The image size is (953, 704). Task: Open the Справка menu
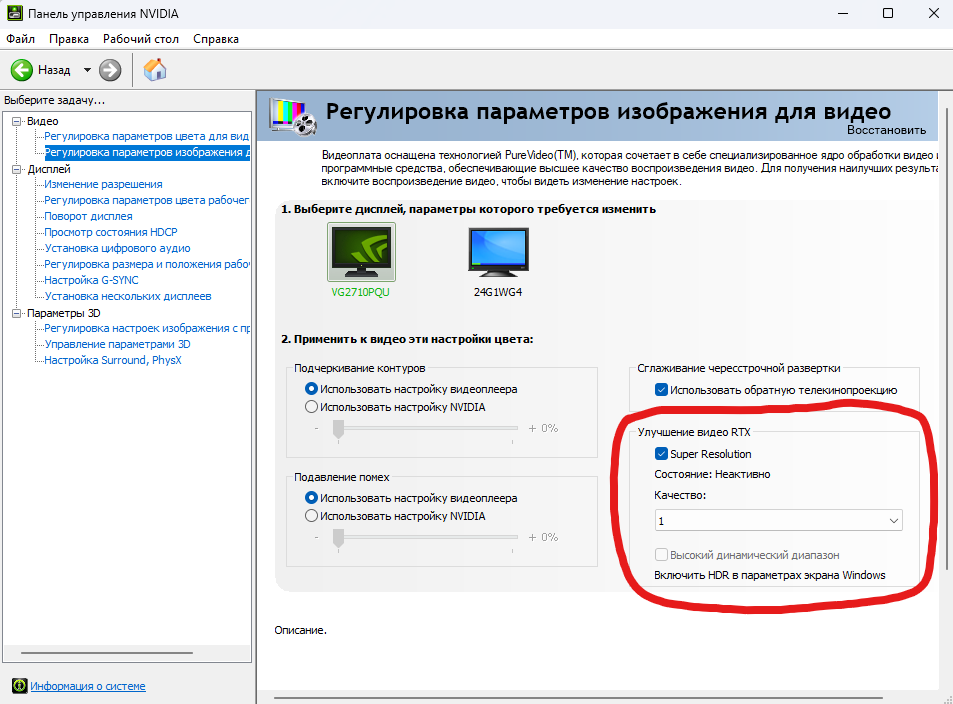[216, 39]
